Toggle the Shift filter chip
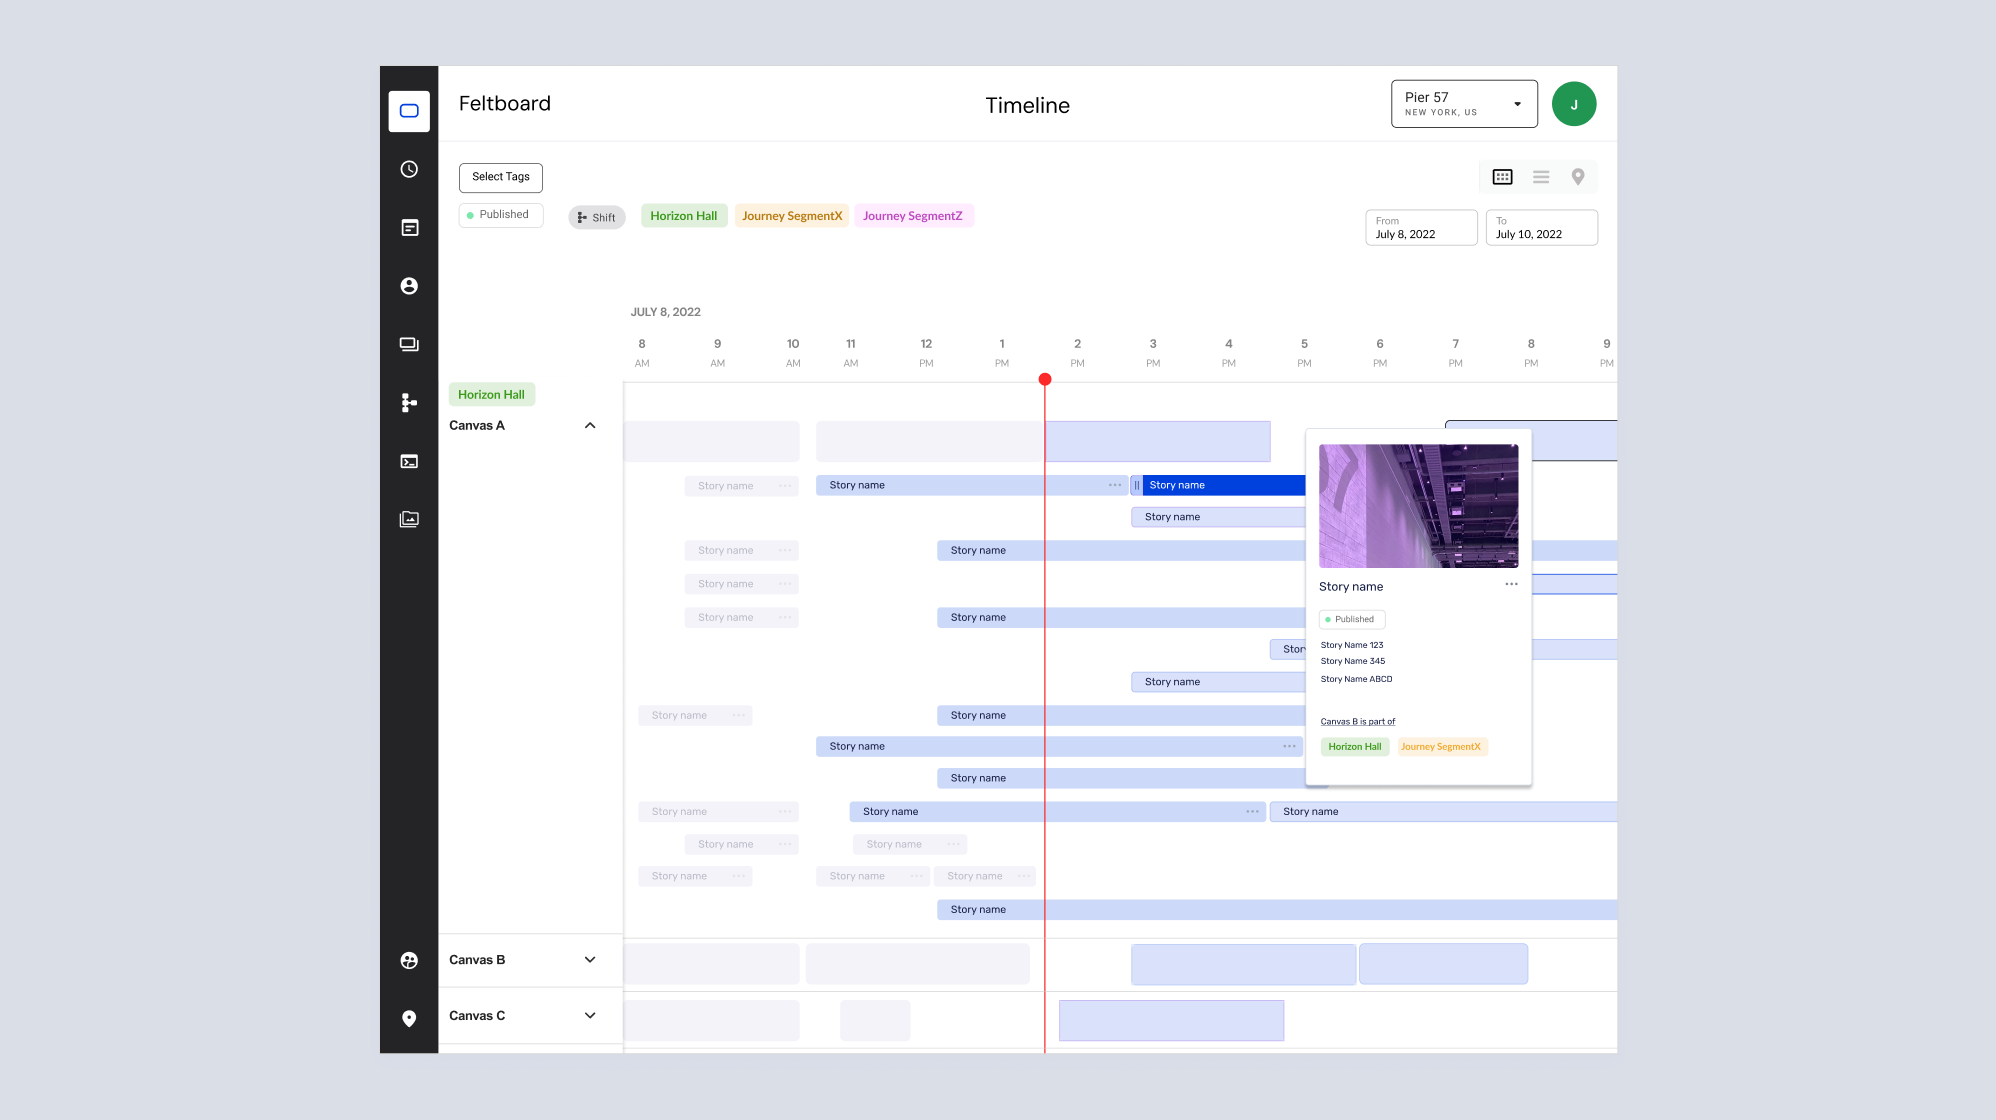 (596, 217)
